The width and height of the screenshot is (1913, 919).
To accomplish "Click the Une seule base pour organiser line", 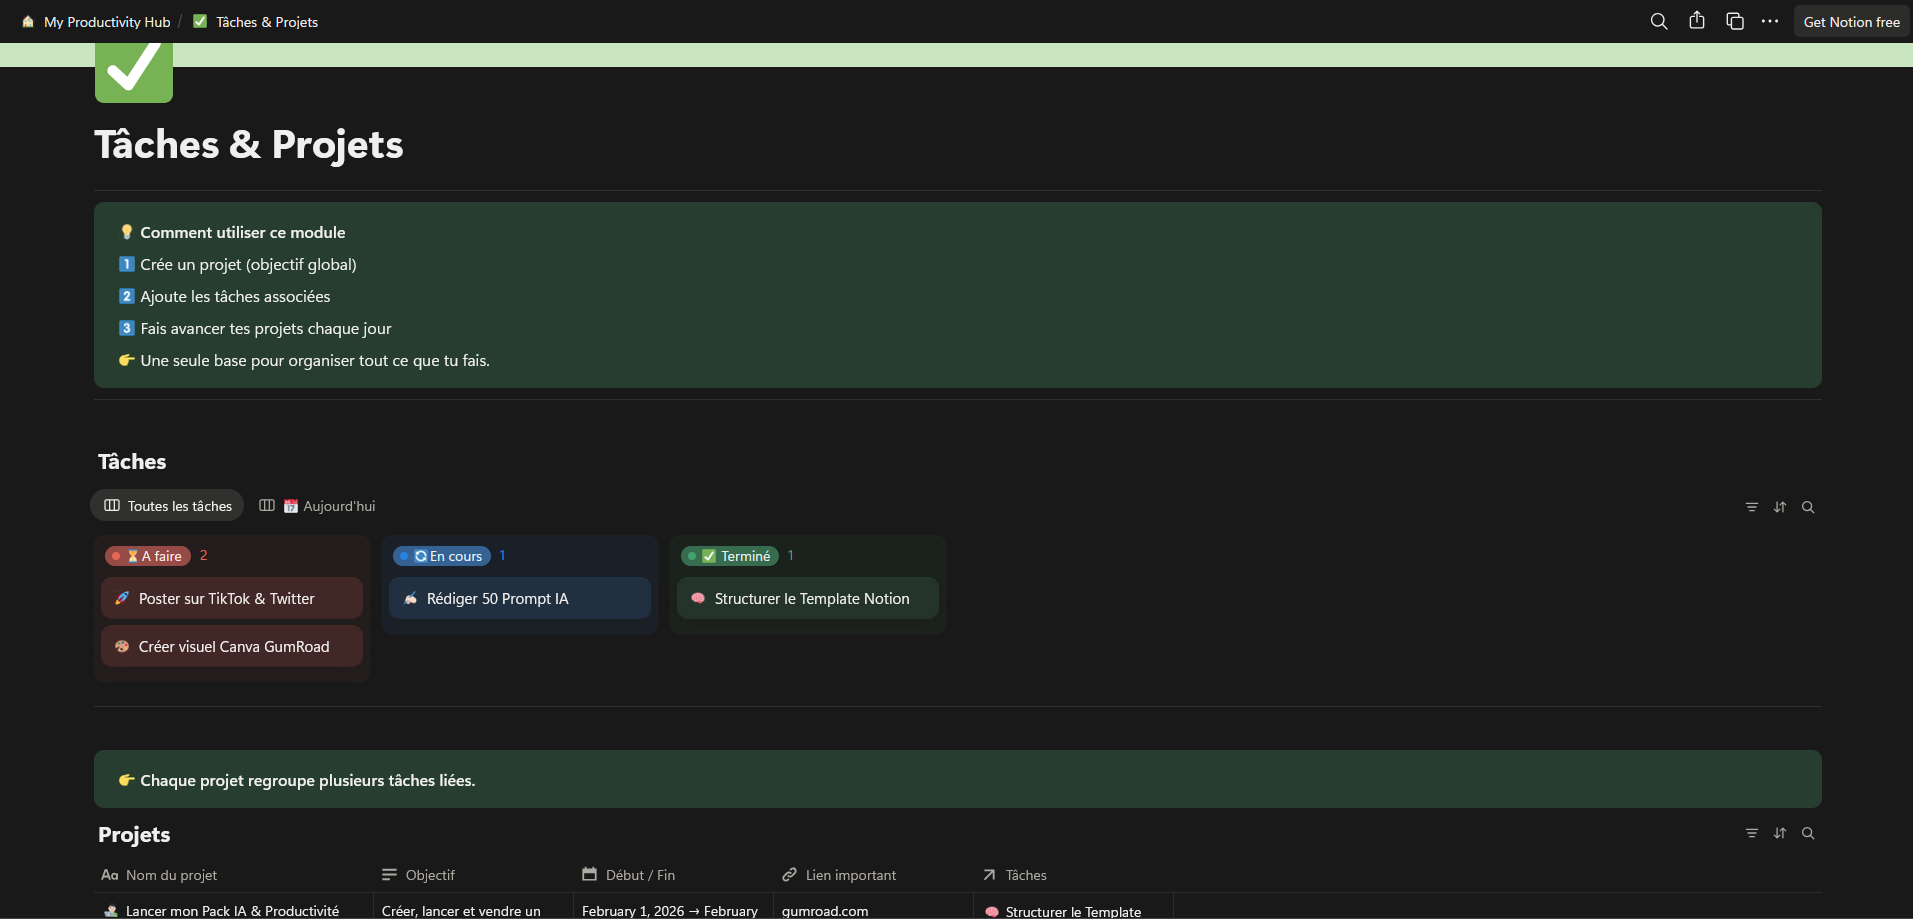I will click(315, 360).
